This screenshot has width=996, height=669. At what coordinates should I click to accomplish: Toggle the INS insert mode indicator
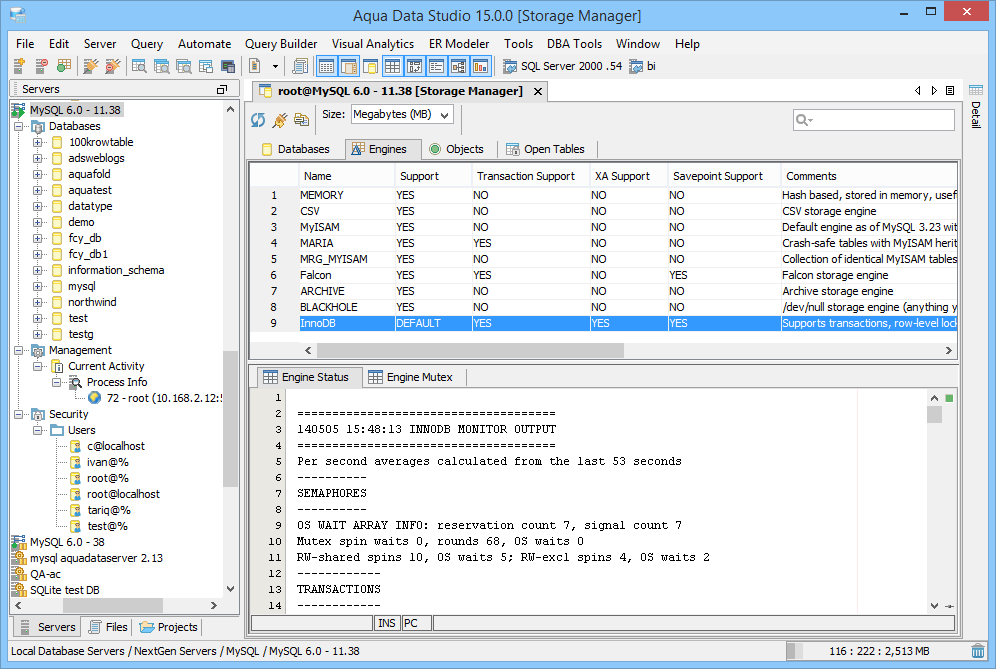pyautogui.click(x=387, y=623)
